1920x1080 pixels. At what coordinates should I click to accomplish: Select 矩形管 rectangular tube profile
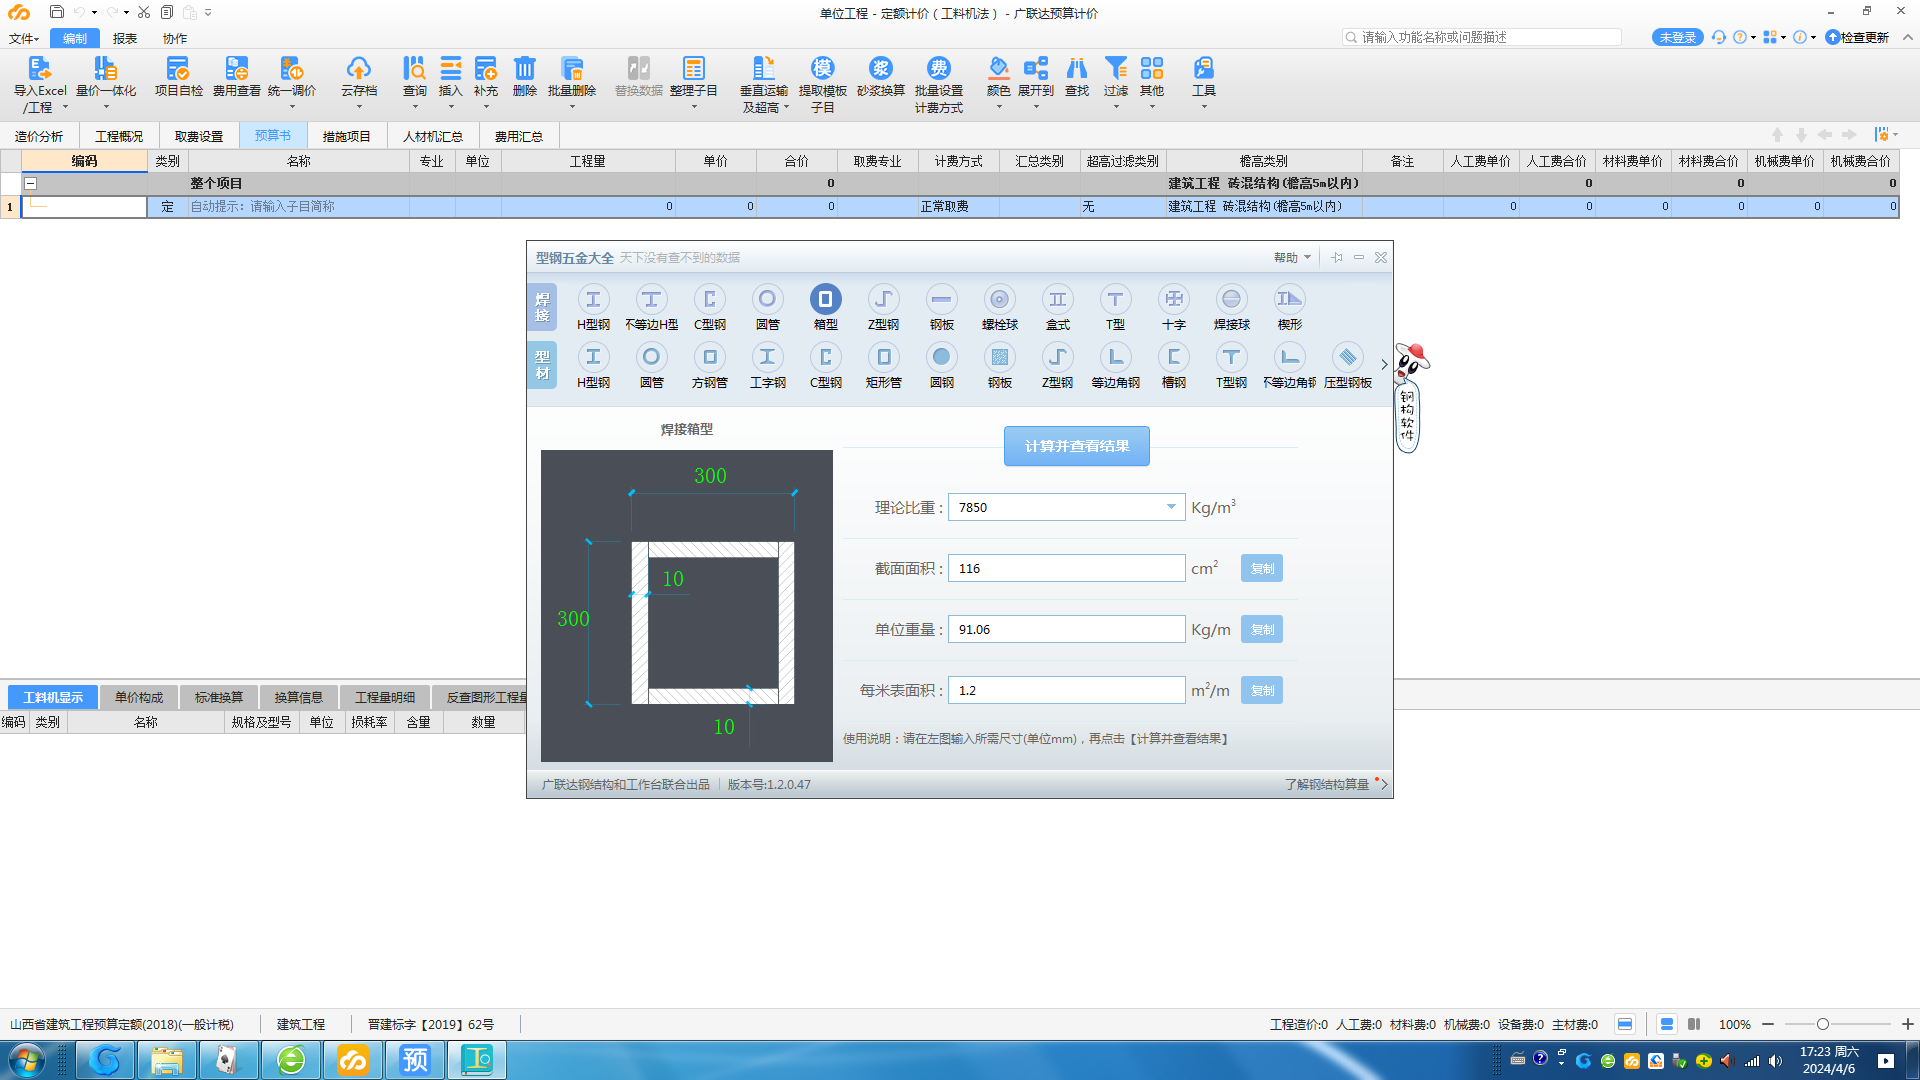(883, 365)
